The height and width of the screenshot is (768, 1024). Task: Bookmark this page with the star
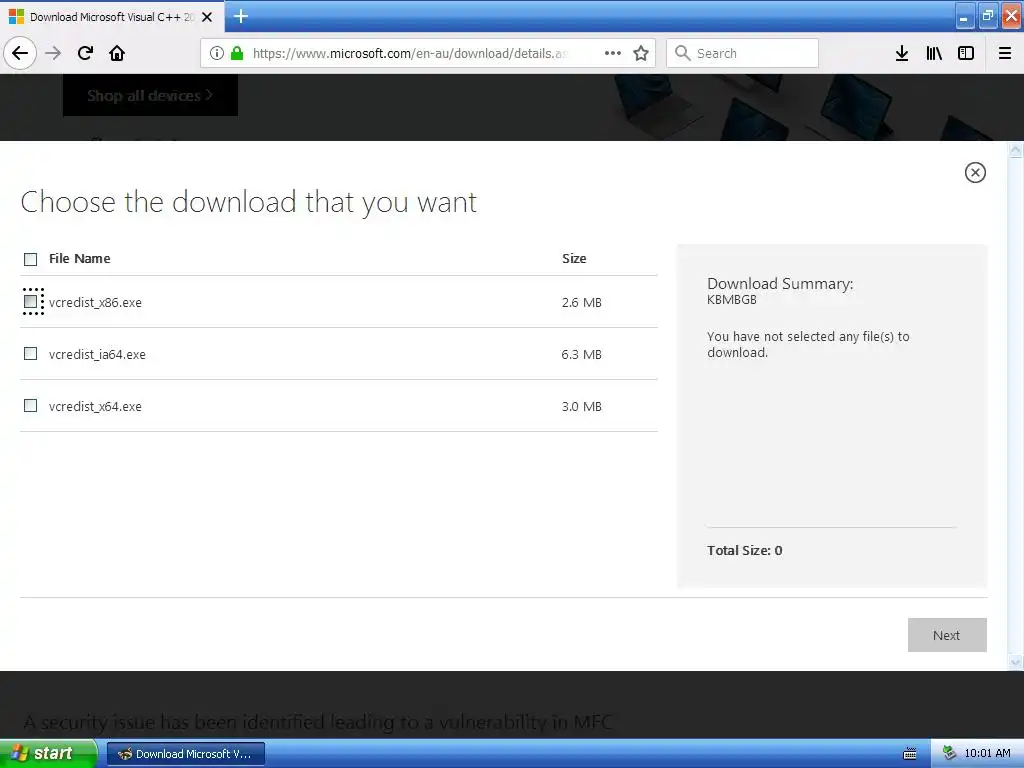click(641, 53)
